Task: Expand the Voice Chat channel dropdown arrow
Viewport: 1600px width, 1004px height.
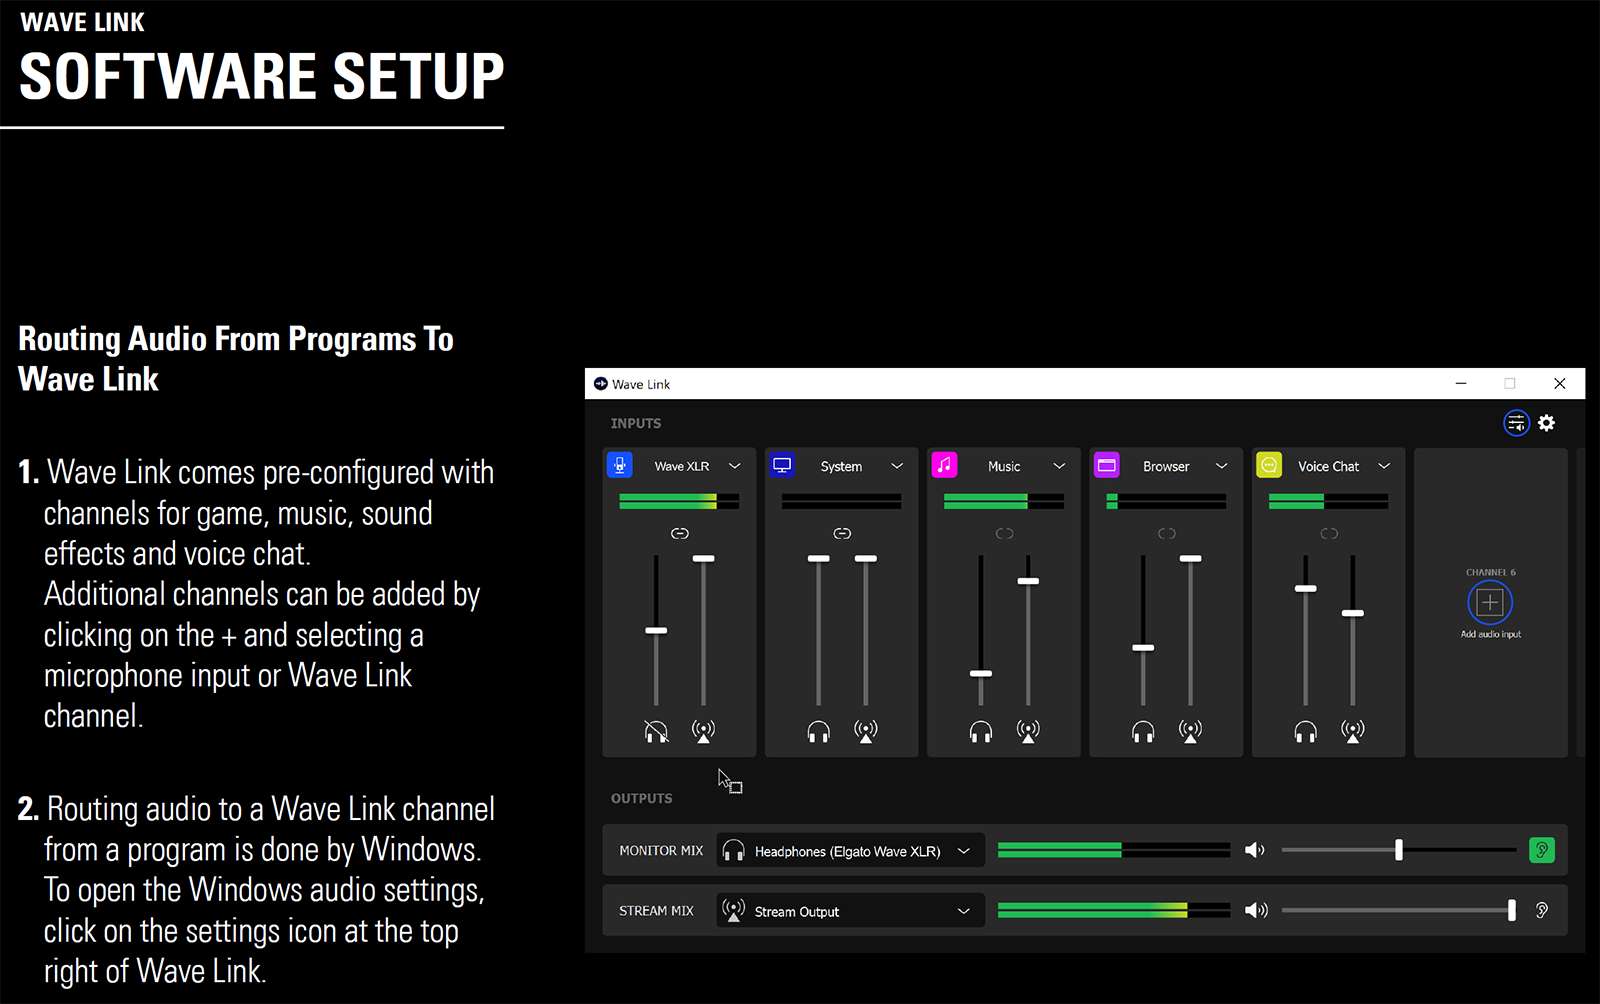Action: (1384, 466)
